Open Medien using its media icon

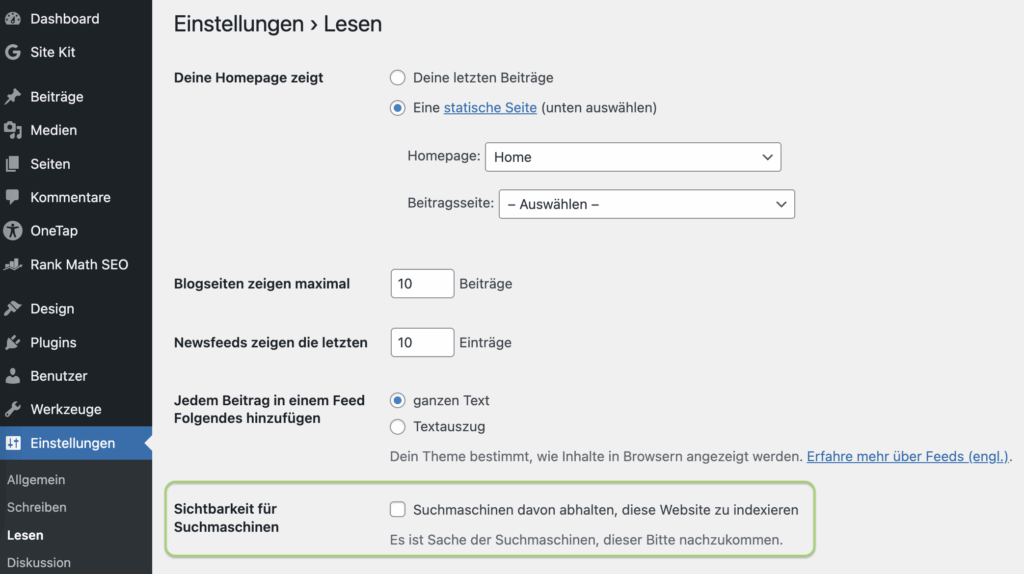pos(13,130)
